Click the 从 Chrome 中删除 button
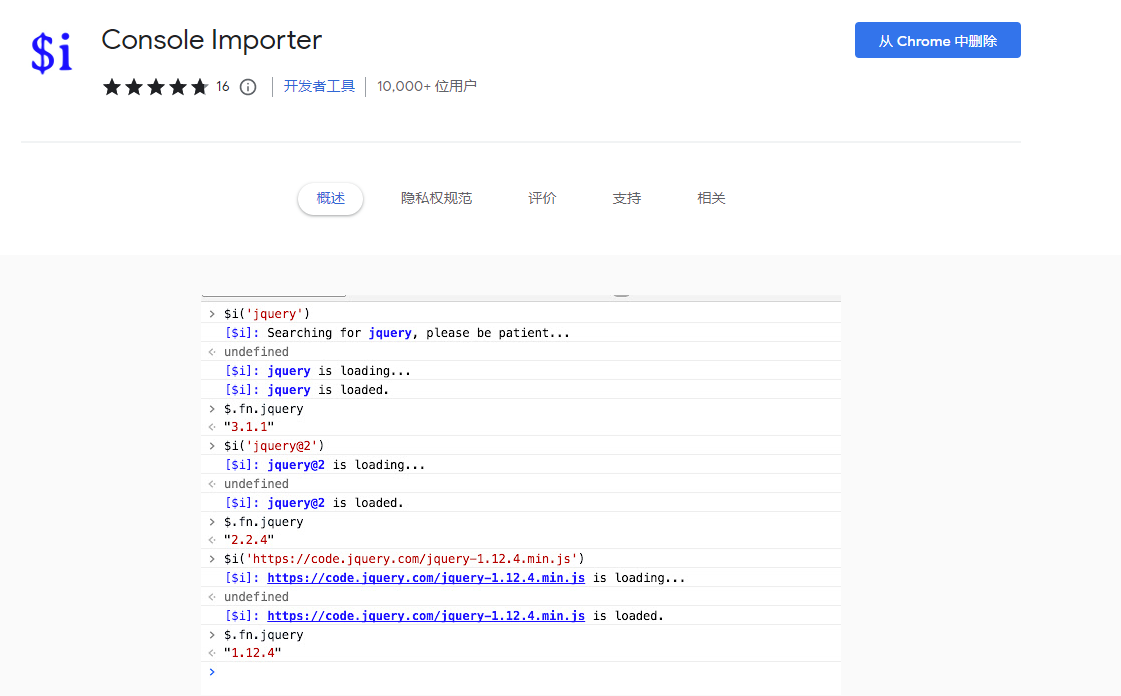This screenshot has height=696, width=1121. pos(937,40)
